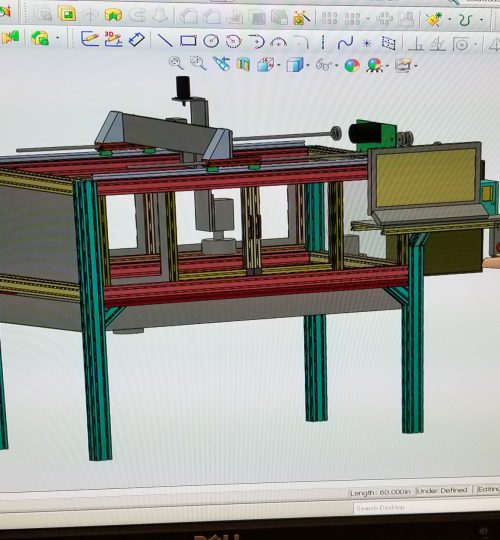Screen dimensions: 500x540
Task: Click the green Curves icon
Action: 465,20
